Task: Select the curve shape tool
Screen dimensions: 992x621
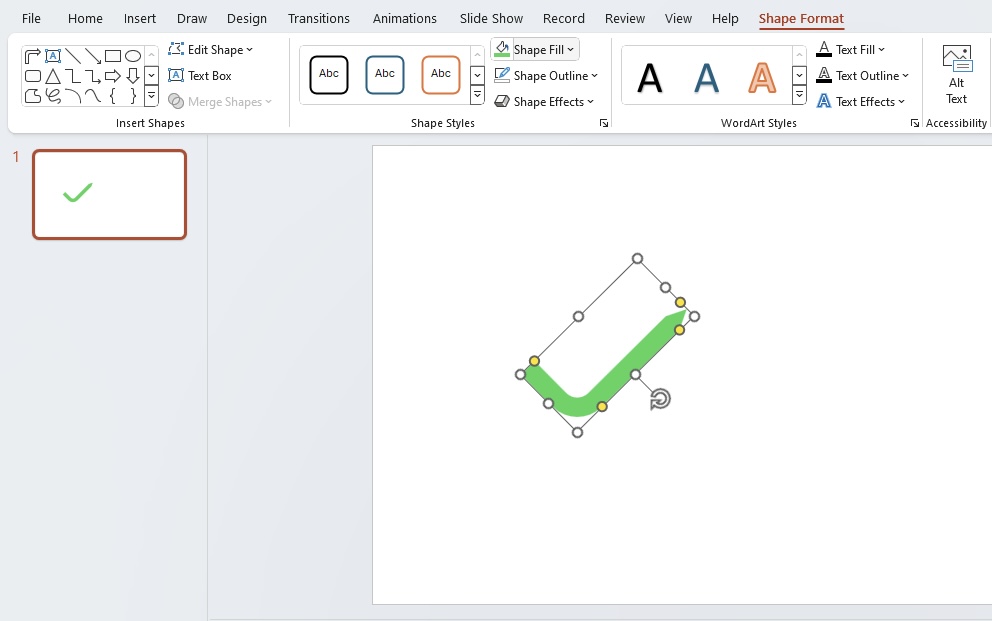Action: pyautogui.click(x=93, y=96)
